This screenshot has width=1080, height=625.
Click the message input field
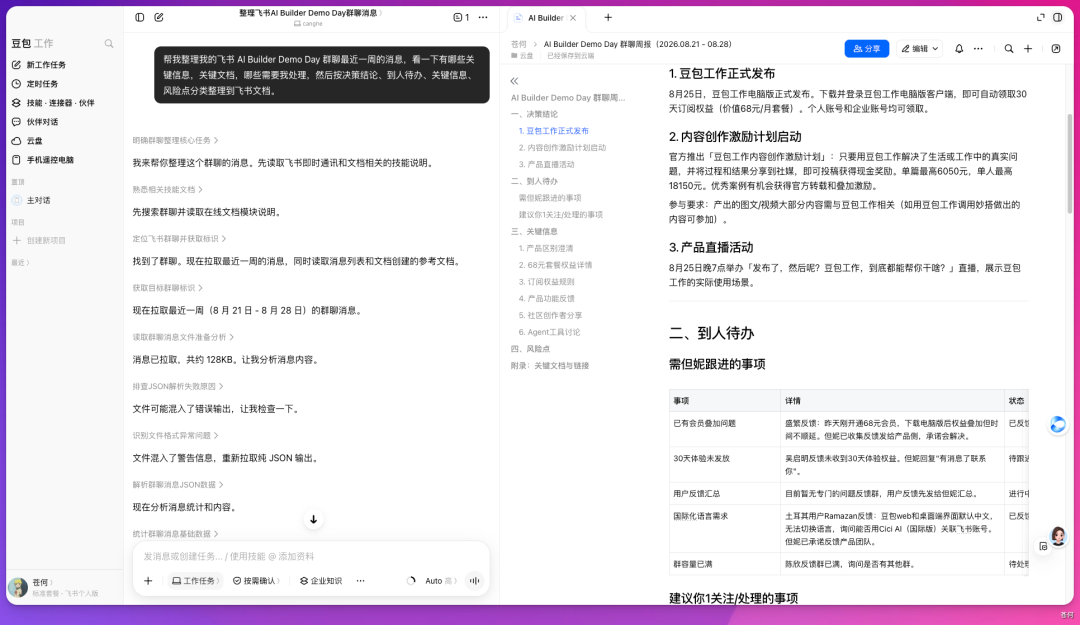tap(310, 556)
